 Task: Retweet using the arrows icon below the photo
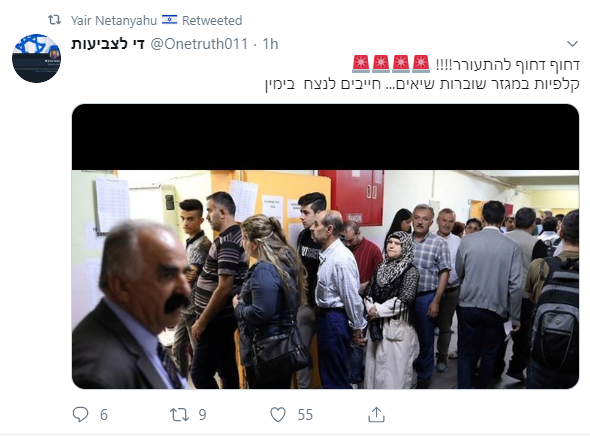coord(179,415)
